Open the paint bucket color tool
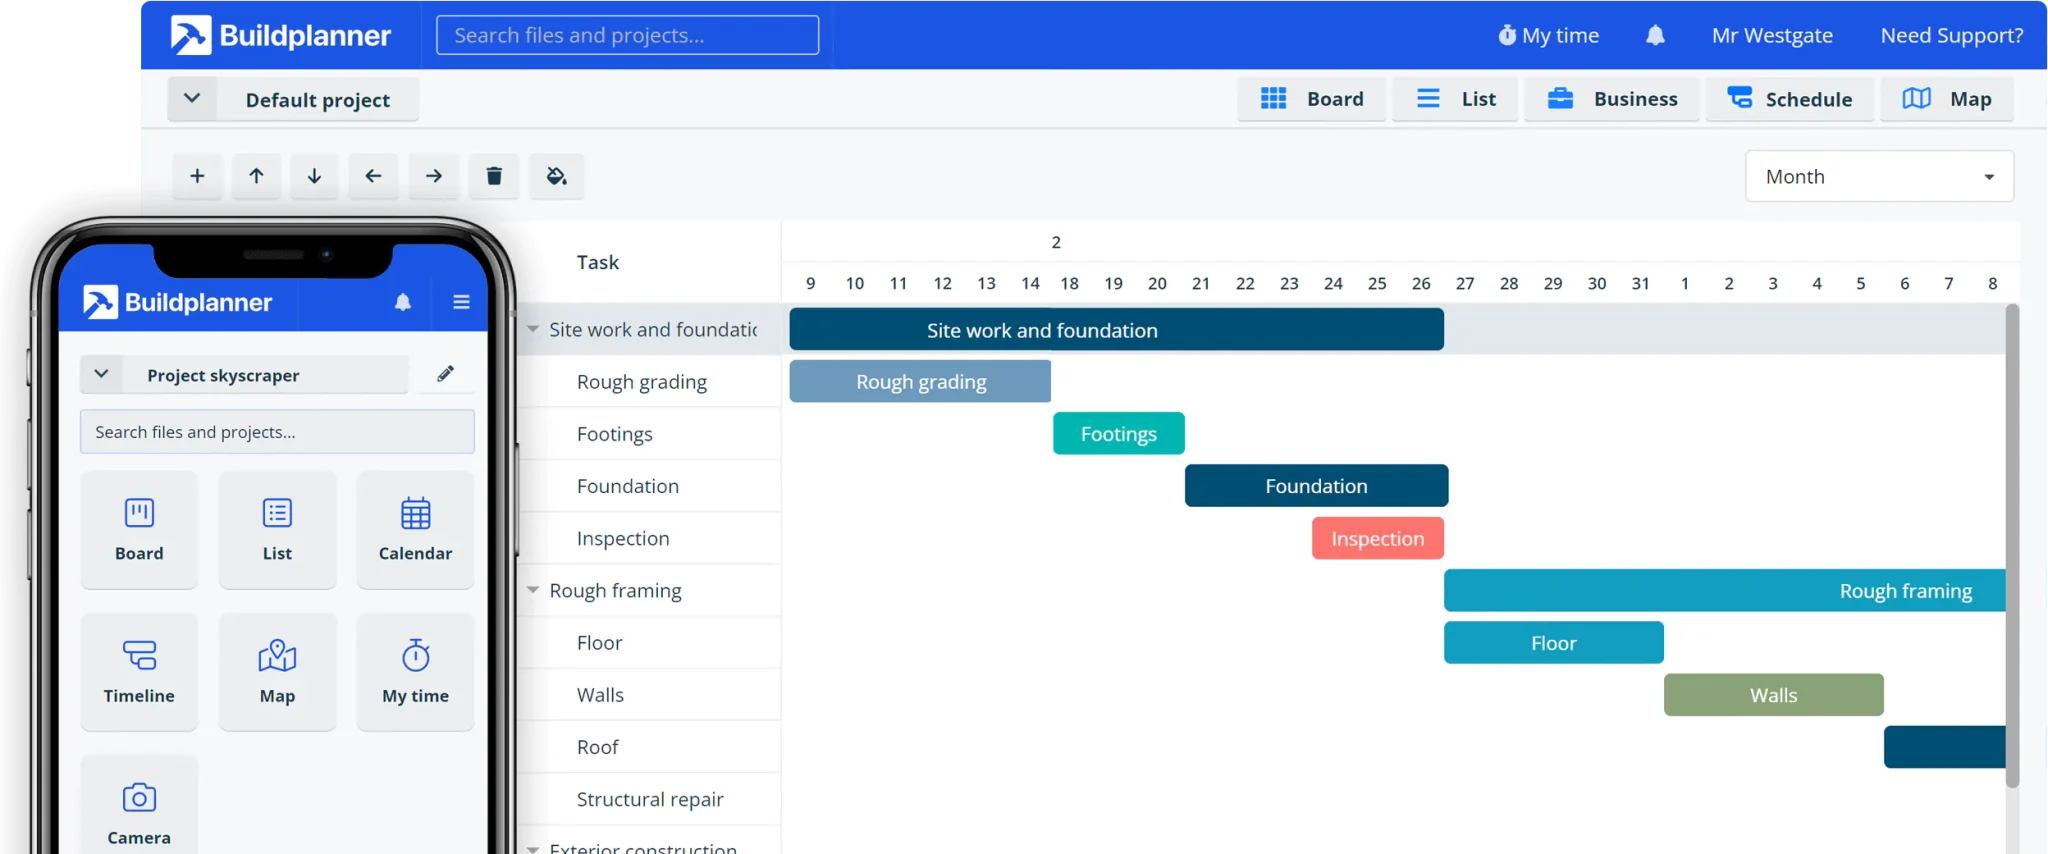 coord(556,176)
